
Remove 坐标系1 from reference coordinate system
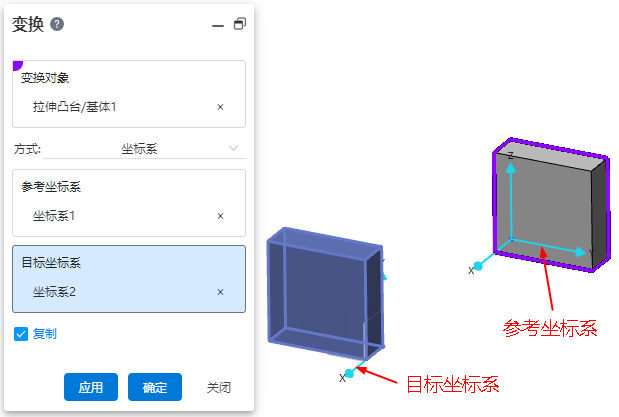pos(220,216)
